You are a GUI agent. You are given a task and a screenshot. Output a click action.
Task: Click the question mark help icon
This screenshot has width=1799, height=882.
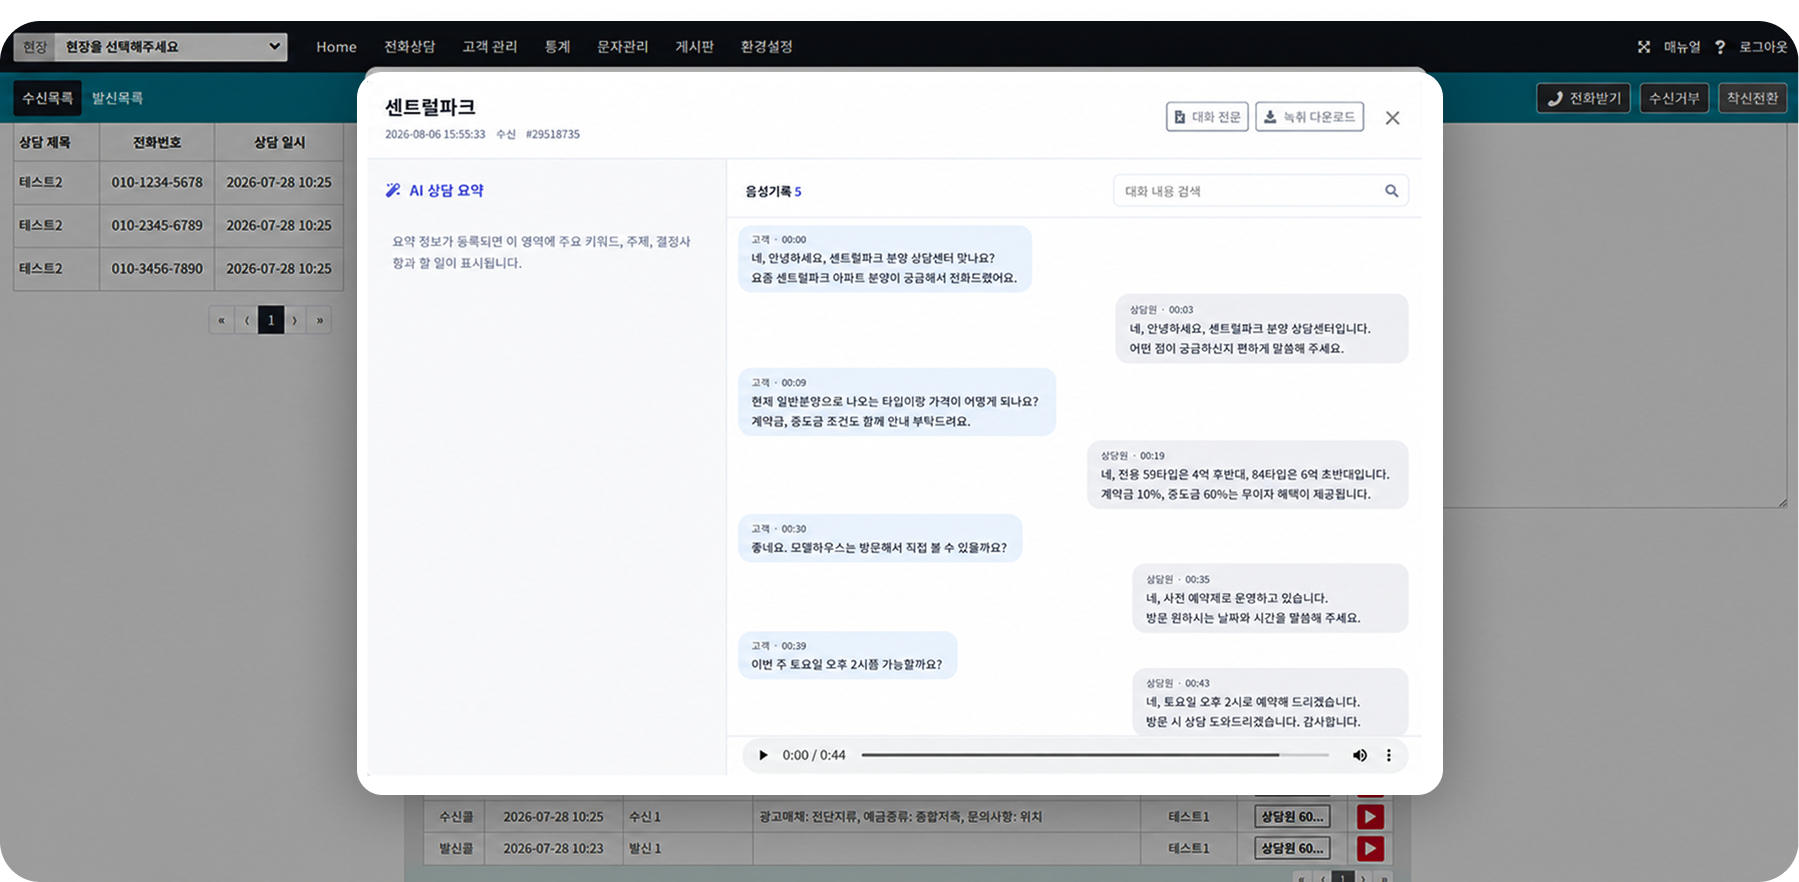(1720, 47)
